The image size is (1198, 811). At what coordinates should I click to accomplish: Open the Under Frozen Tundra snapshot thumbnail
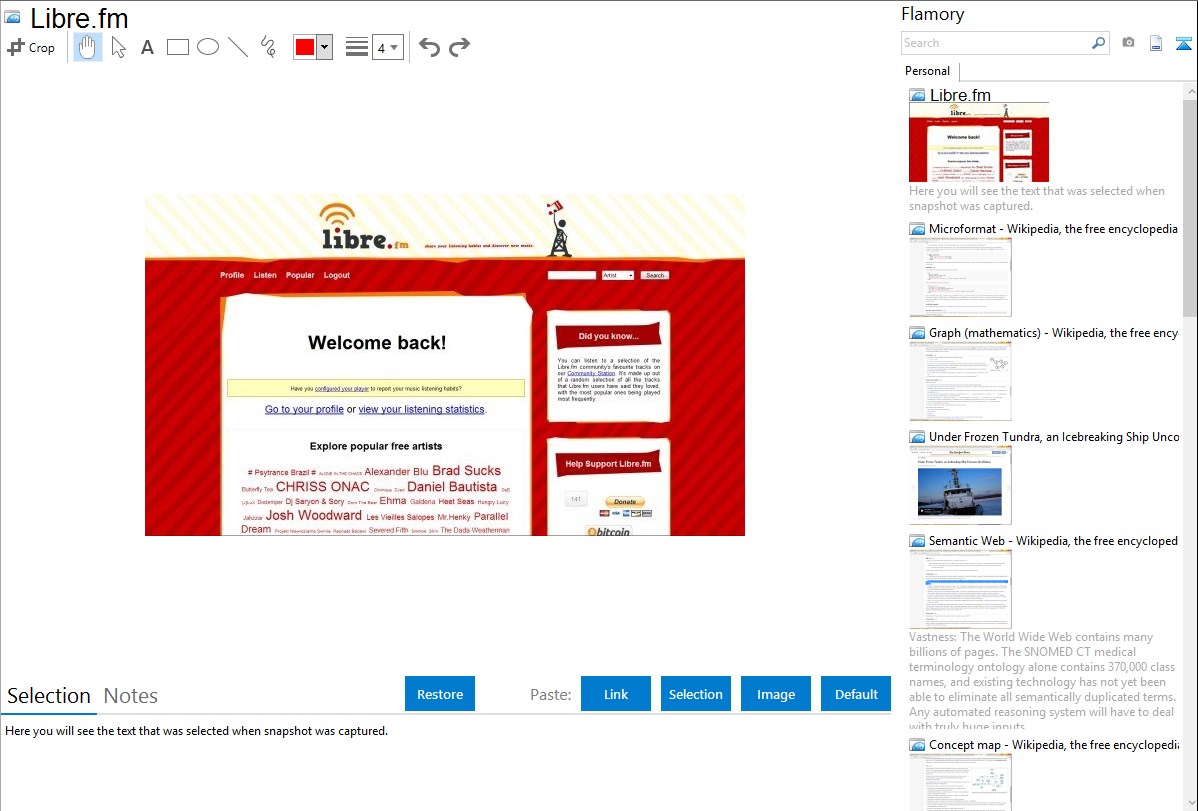(960, 485)
